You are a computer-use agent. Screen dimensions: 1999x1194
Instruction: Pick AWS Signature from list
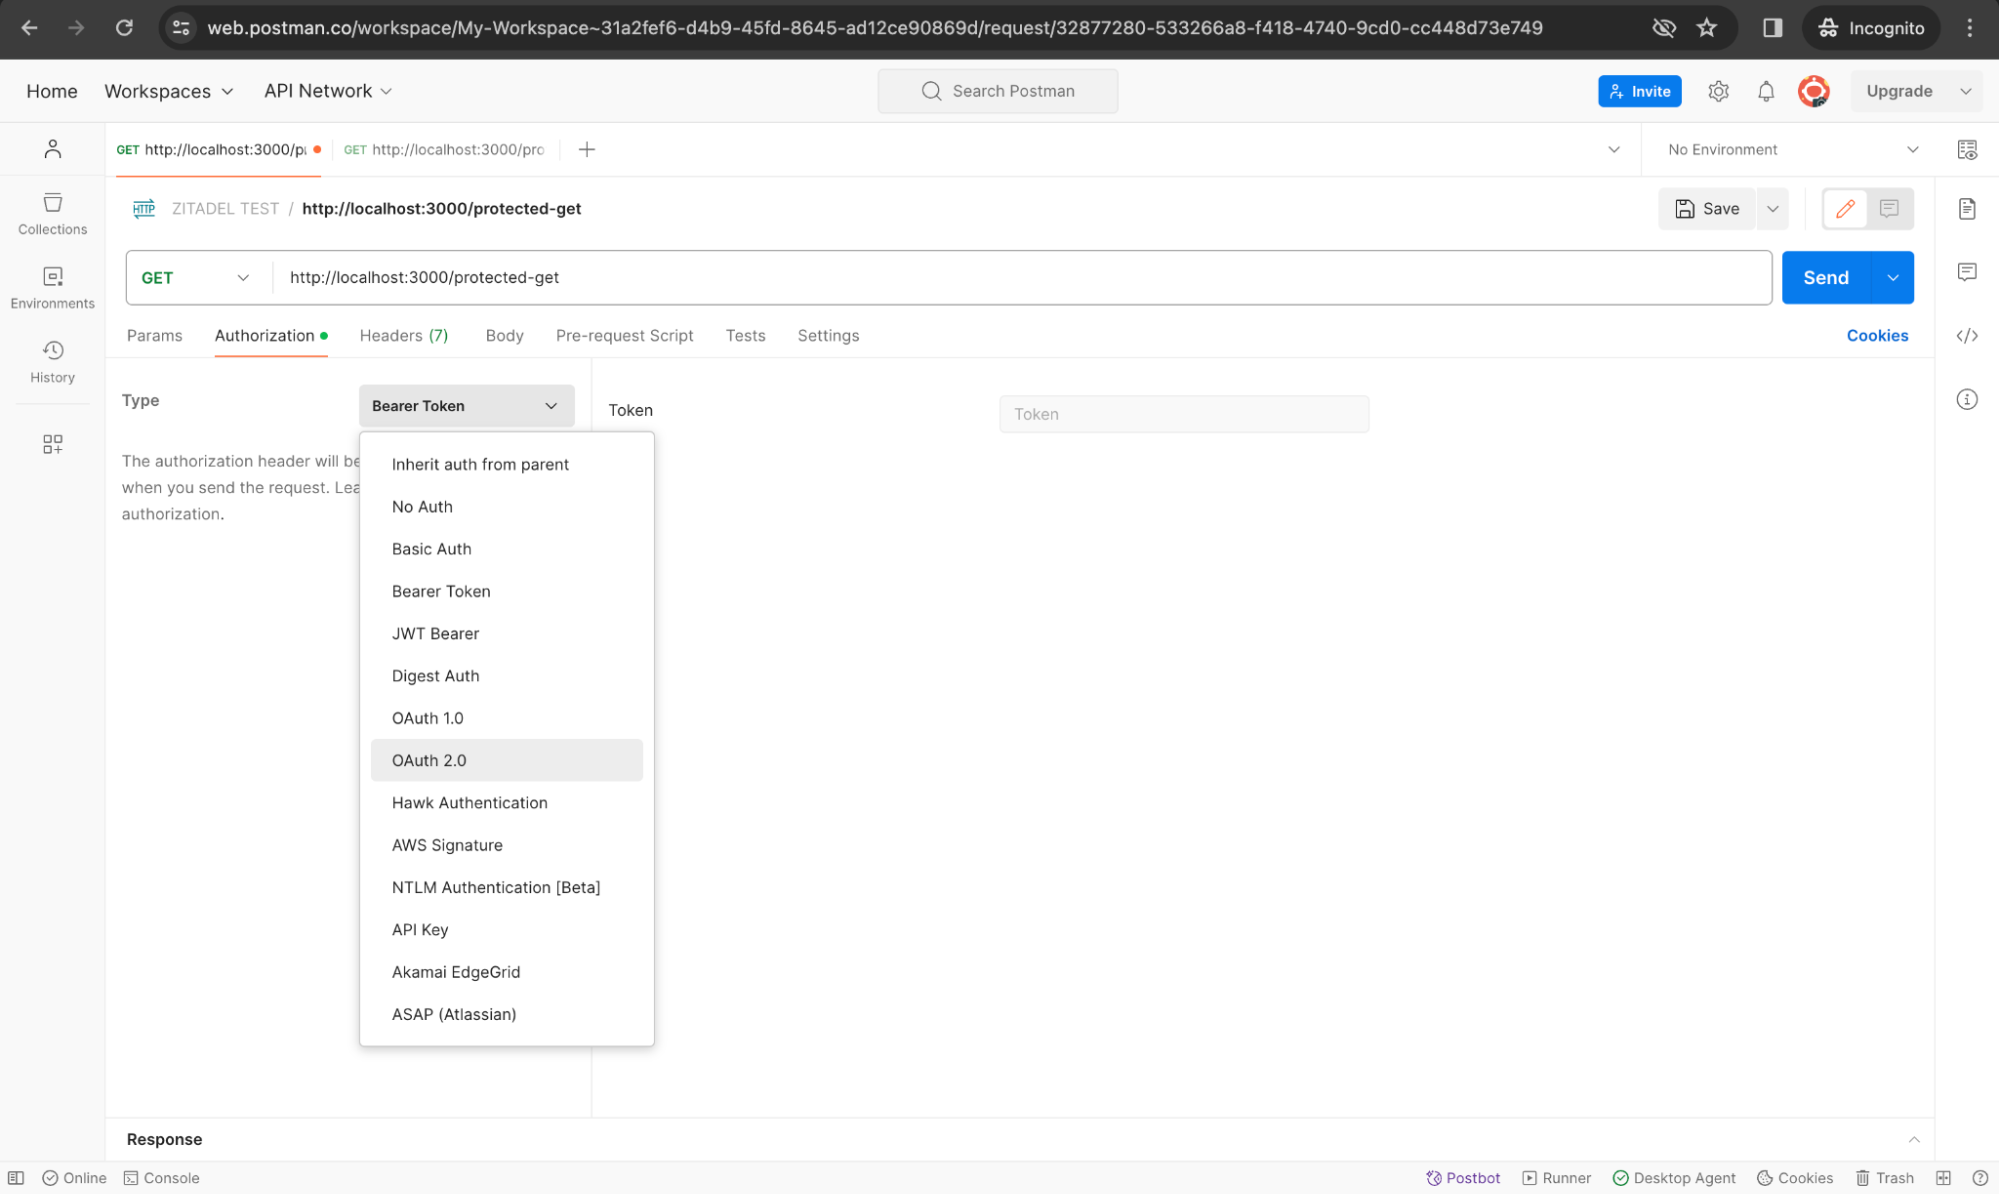[506, 845]
